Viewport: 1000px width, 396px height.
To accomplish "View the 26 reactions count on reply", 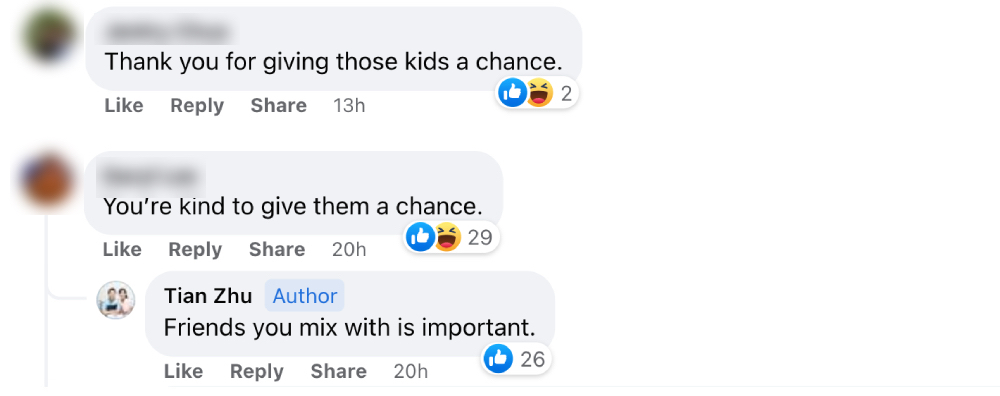I will coord(533,359).
